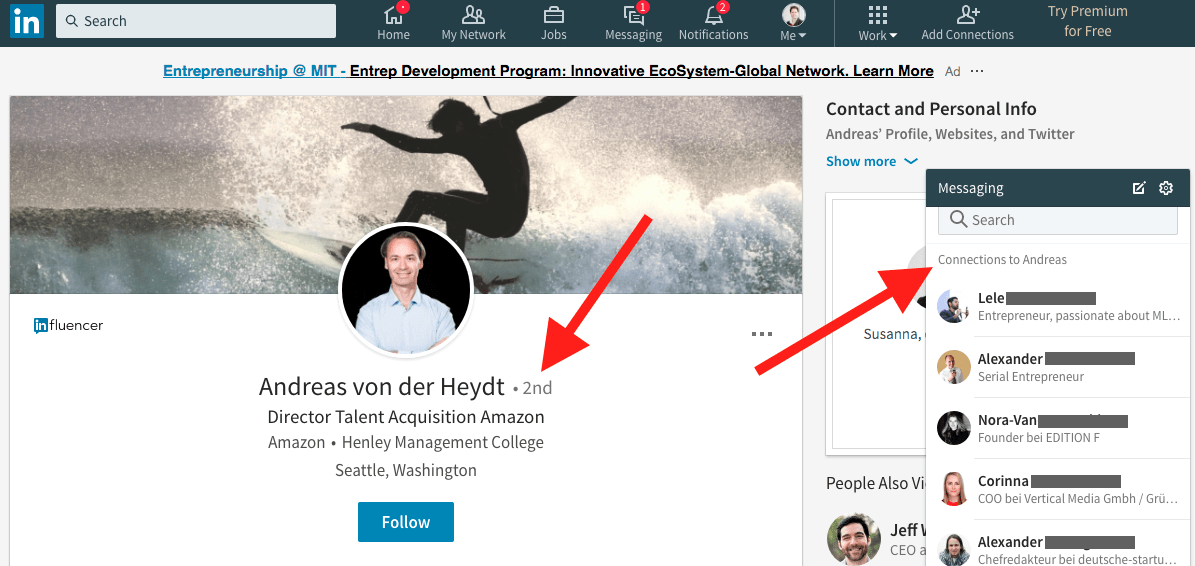1195x566 pixels.
Task: Expand the Me profile dropdown
Action: (x=793, y=23)
